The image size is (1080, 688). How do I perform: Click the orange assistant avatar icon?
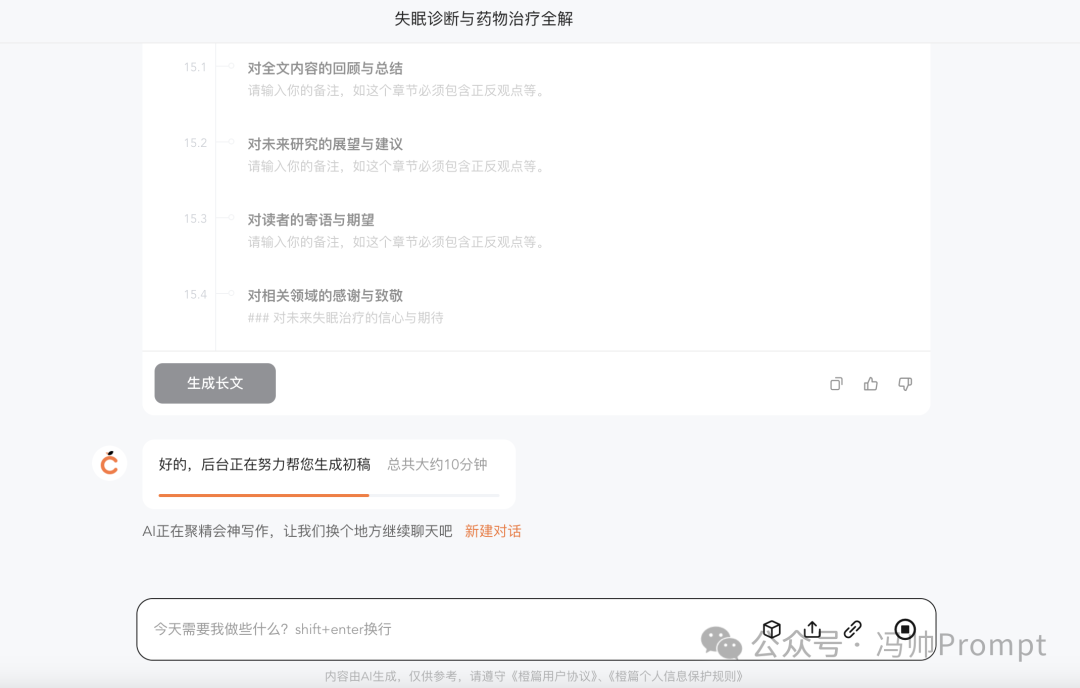(x=109, y=462)
